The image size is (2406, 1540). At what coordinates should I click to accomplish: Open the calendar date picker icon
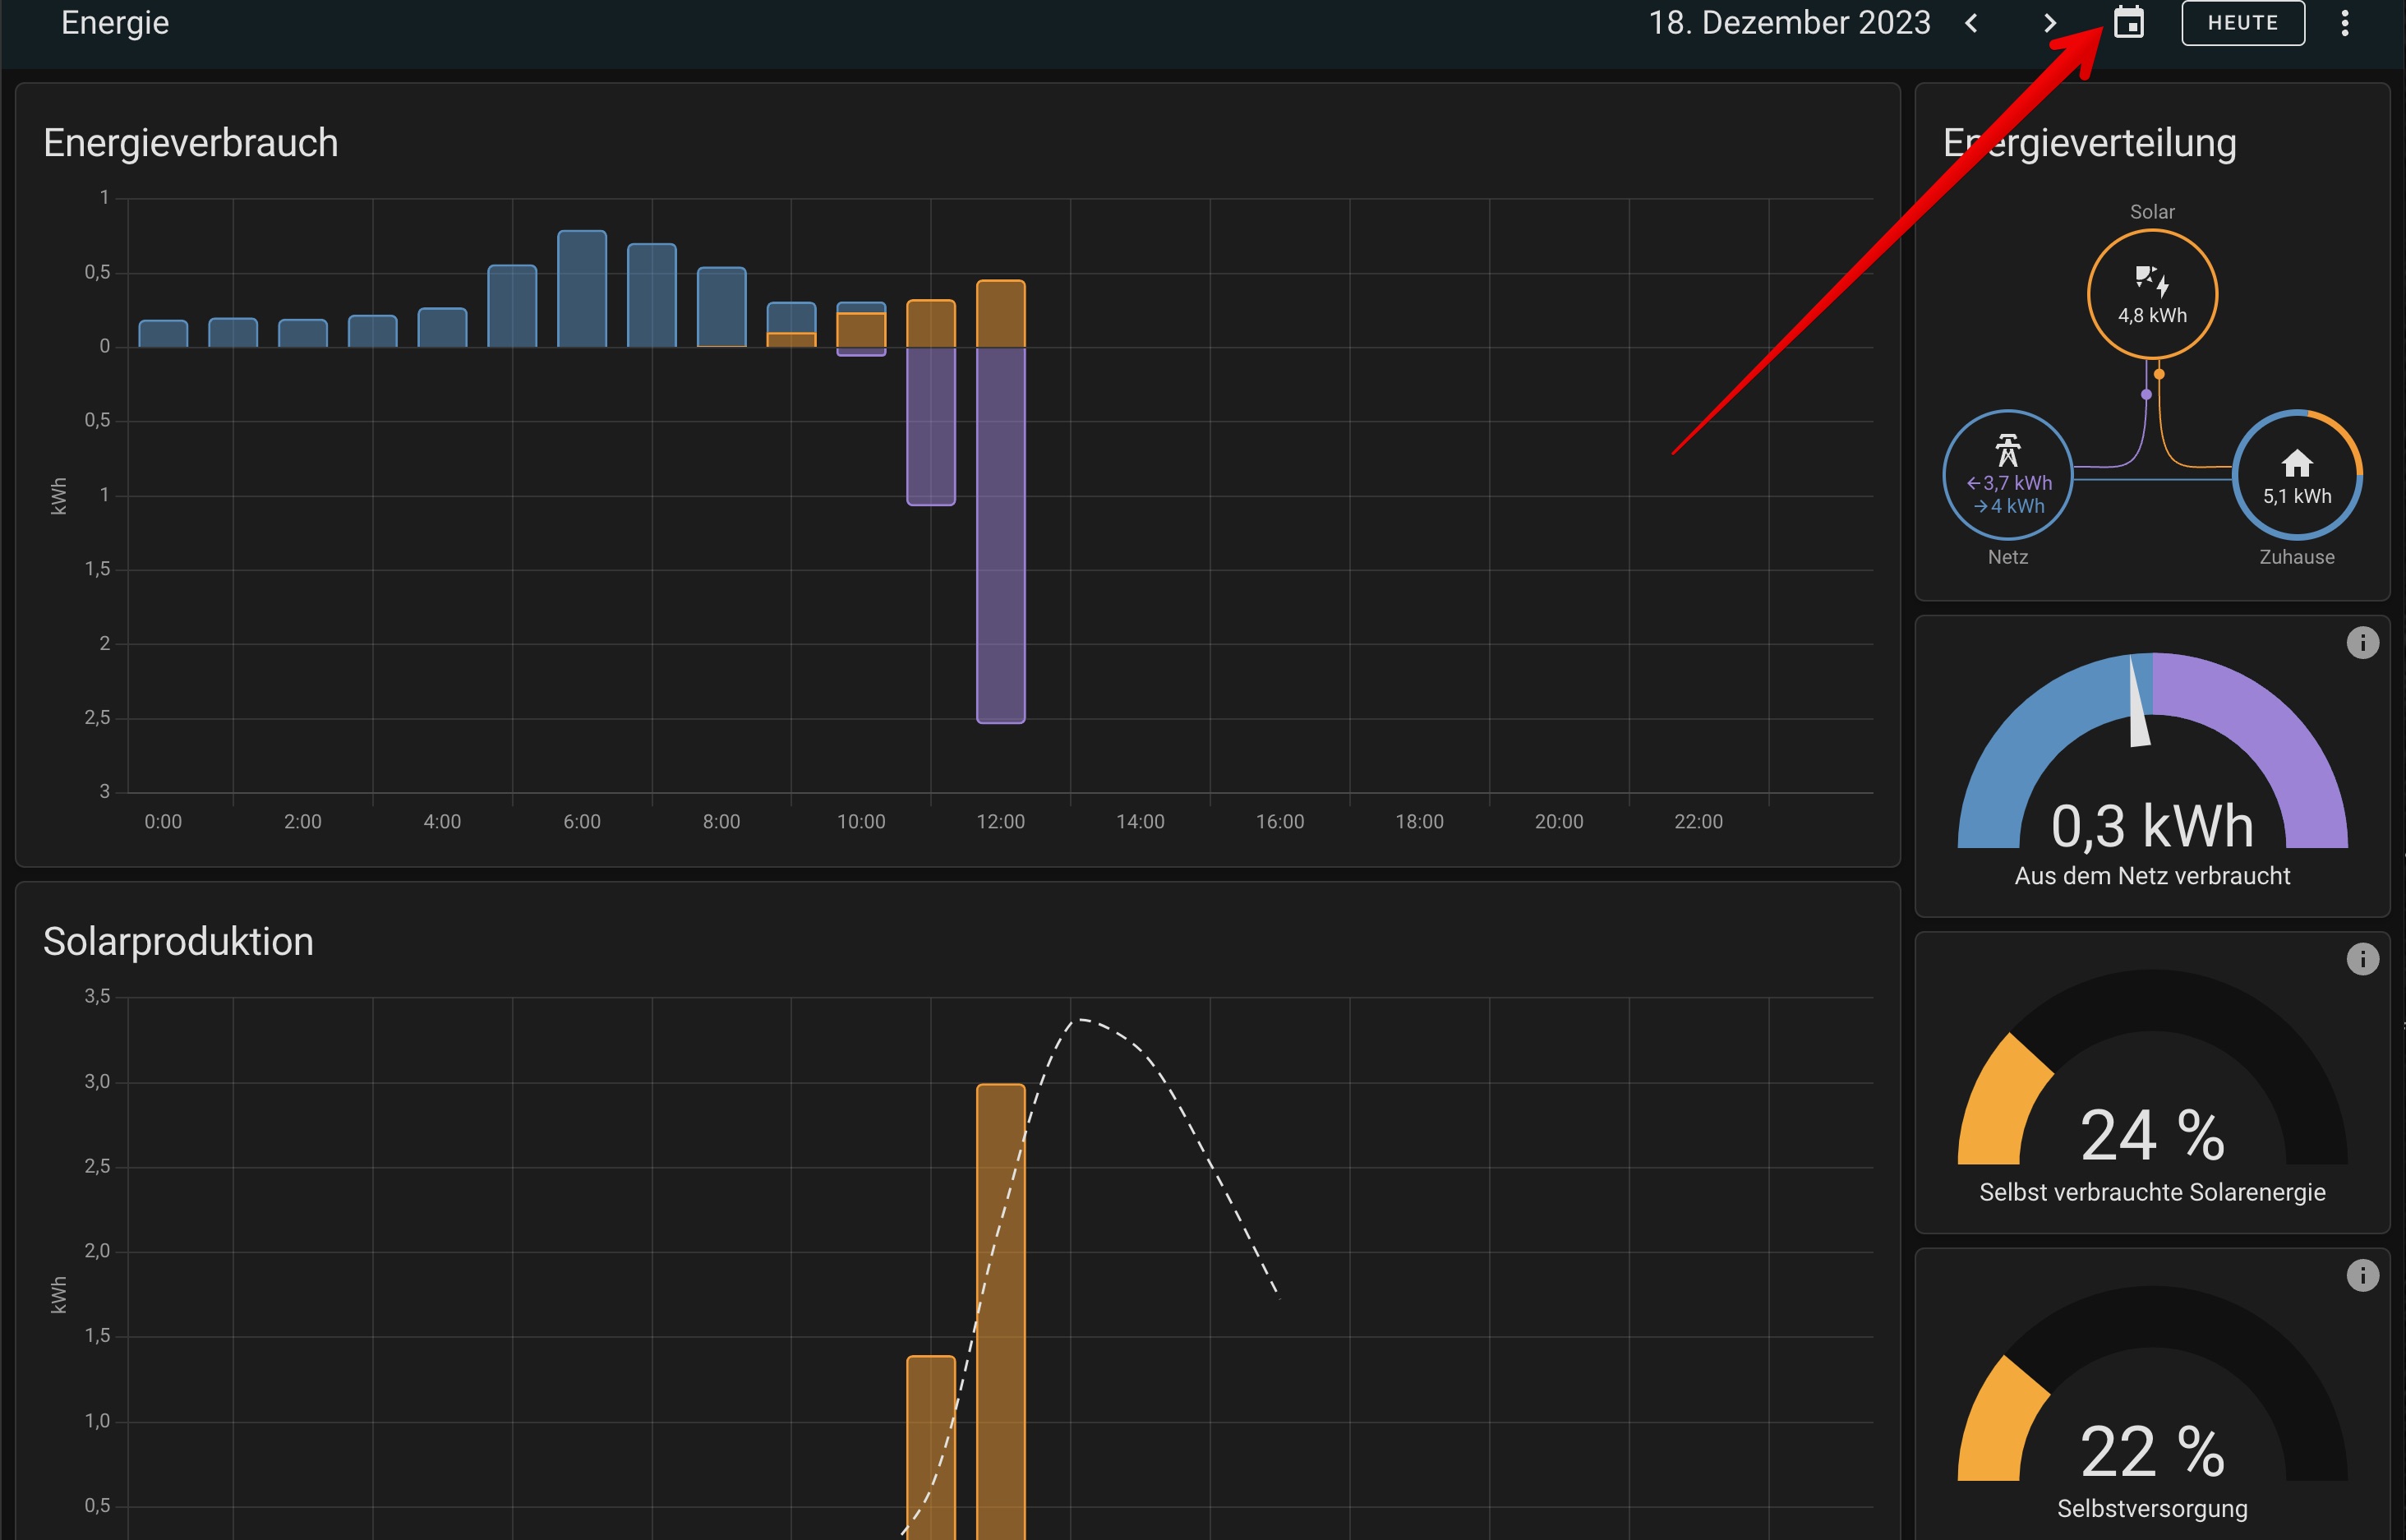(x=2128, y=22)
